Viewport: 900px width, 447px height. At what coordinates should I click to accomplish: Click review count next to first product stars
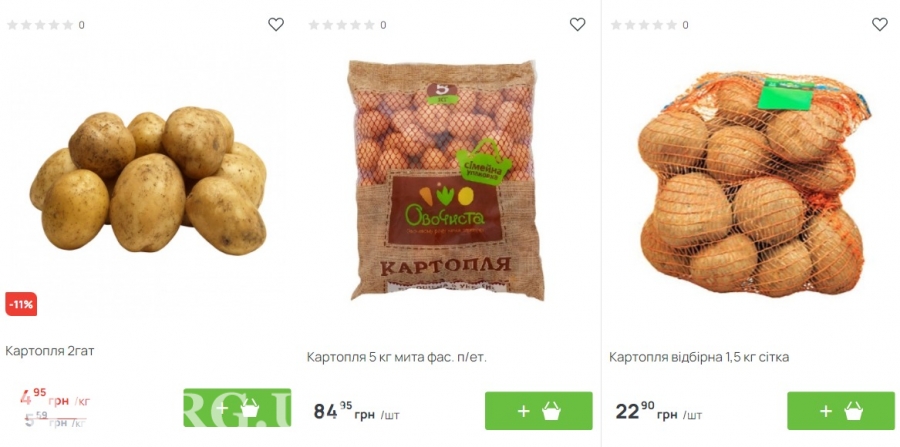click(82, 25)
